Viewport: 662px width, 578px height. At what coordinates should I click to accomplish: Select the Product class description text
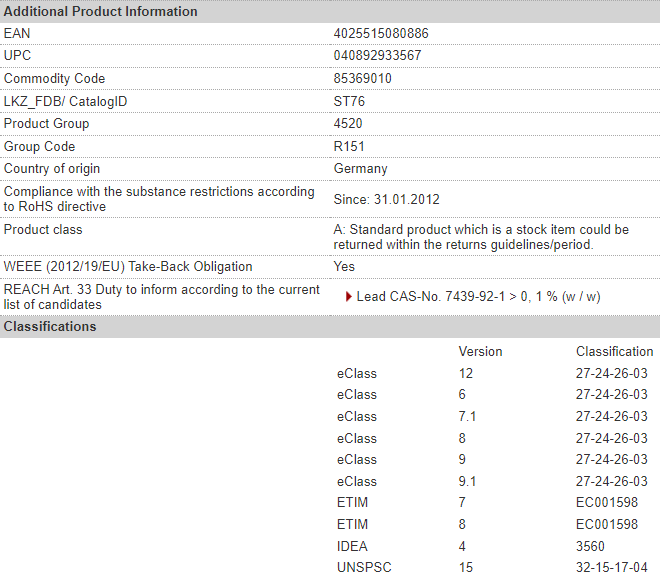481,237
